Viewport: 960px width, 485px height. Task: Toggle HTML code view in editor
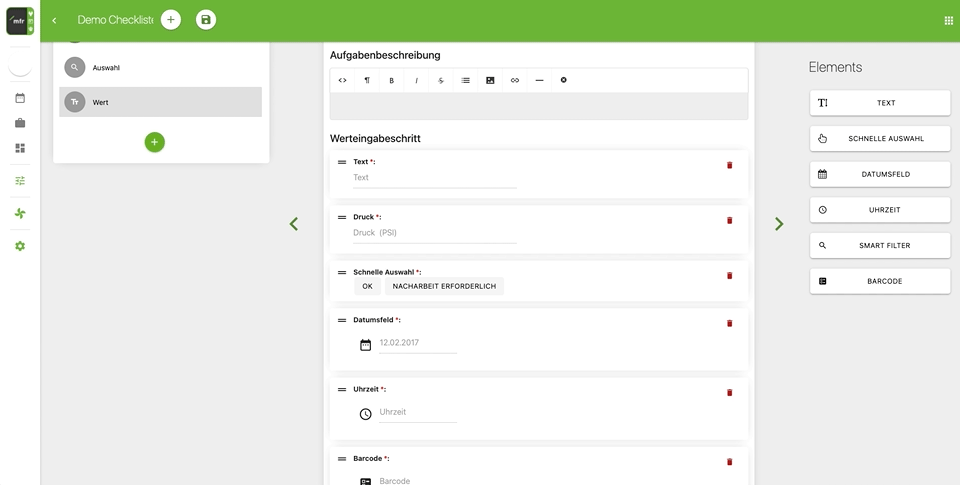point(342,80)
